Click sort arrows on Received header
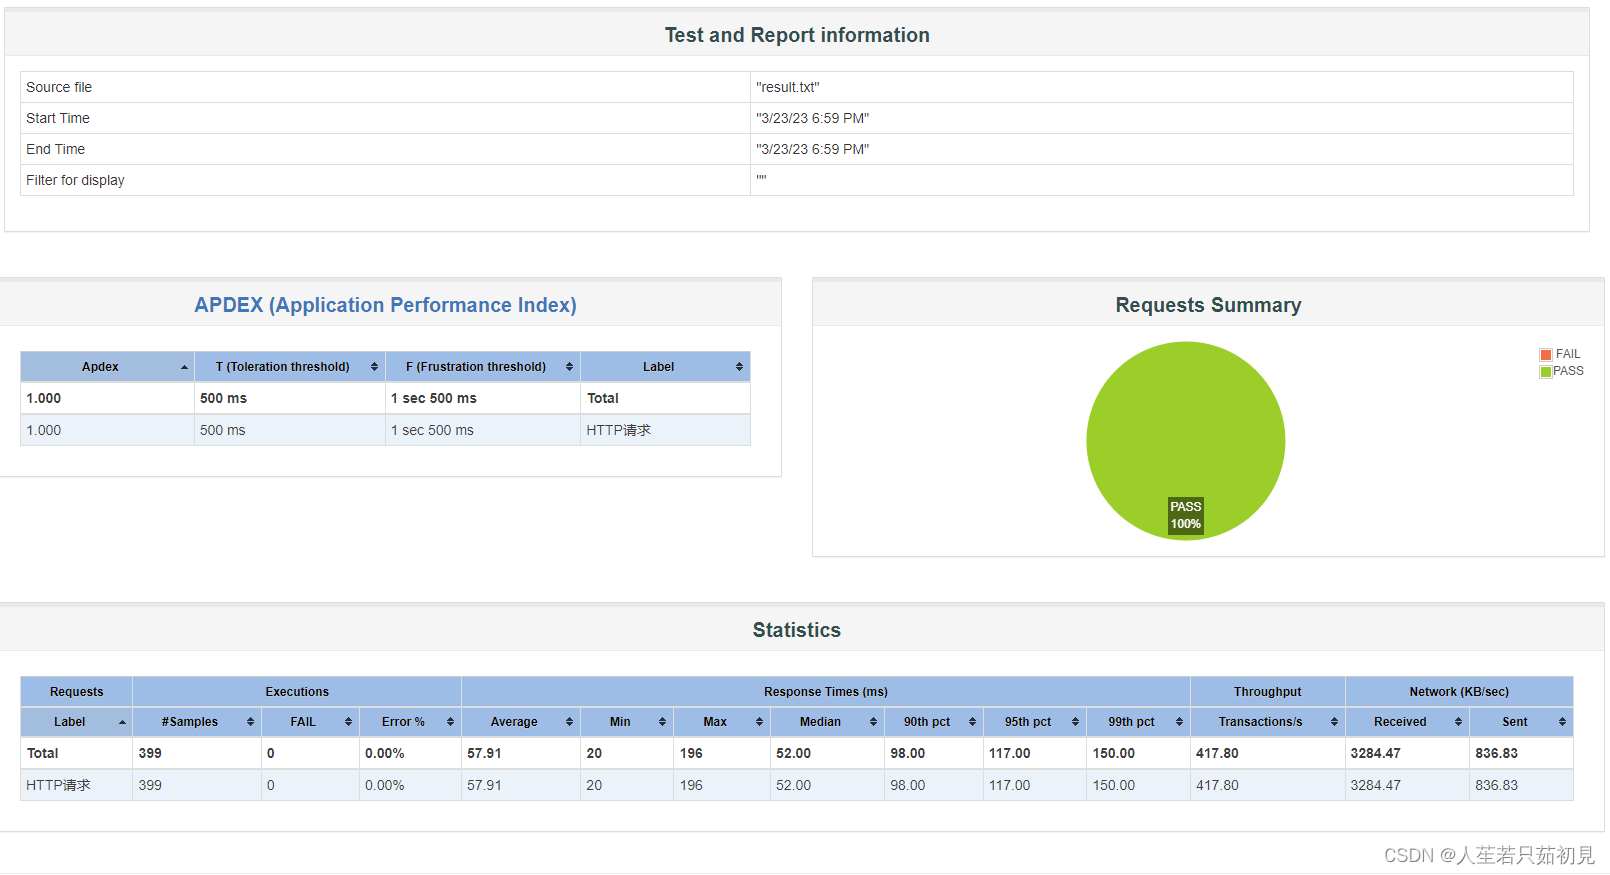Viewport: 1610px width, 875px height. (x=1458, y=722)
